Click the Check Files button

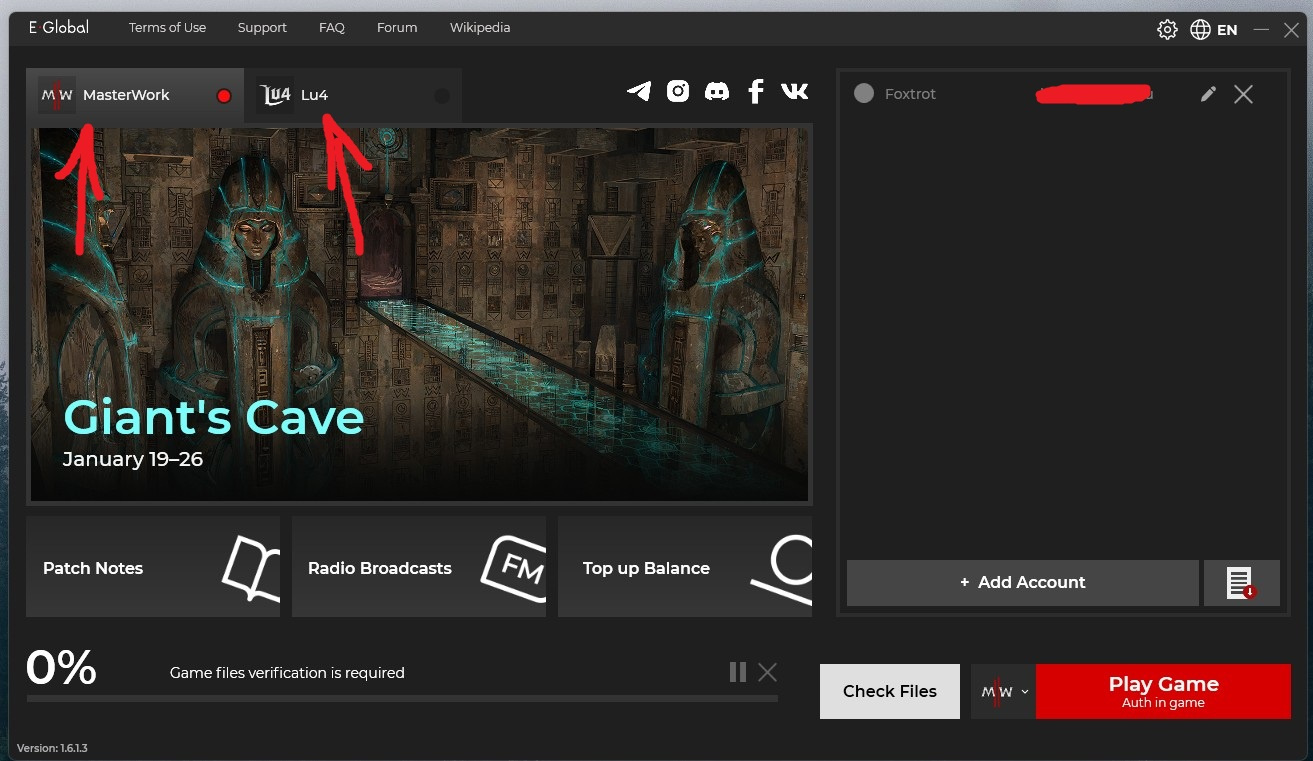pyautogui.click(x=889, y=691)
